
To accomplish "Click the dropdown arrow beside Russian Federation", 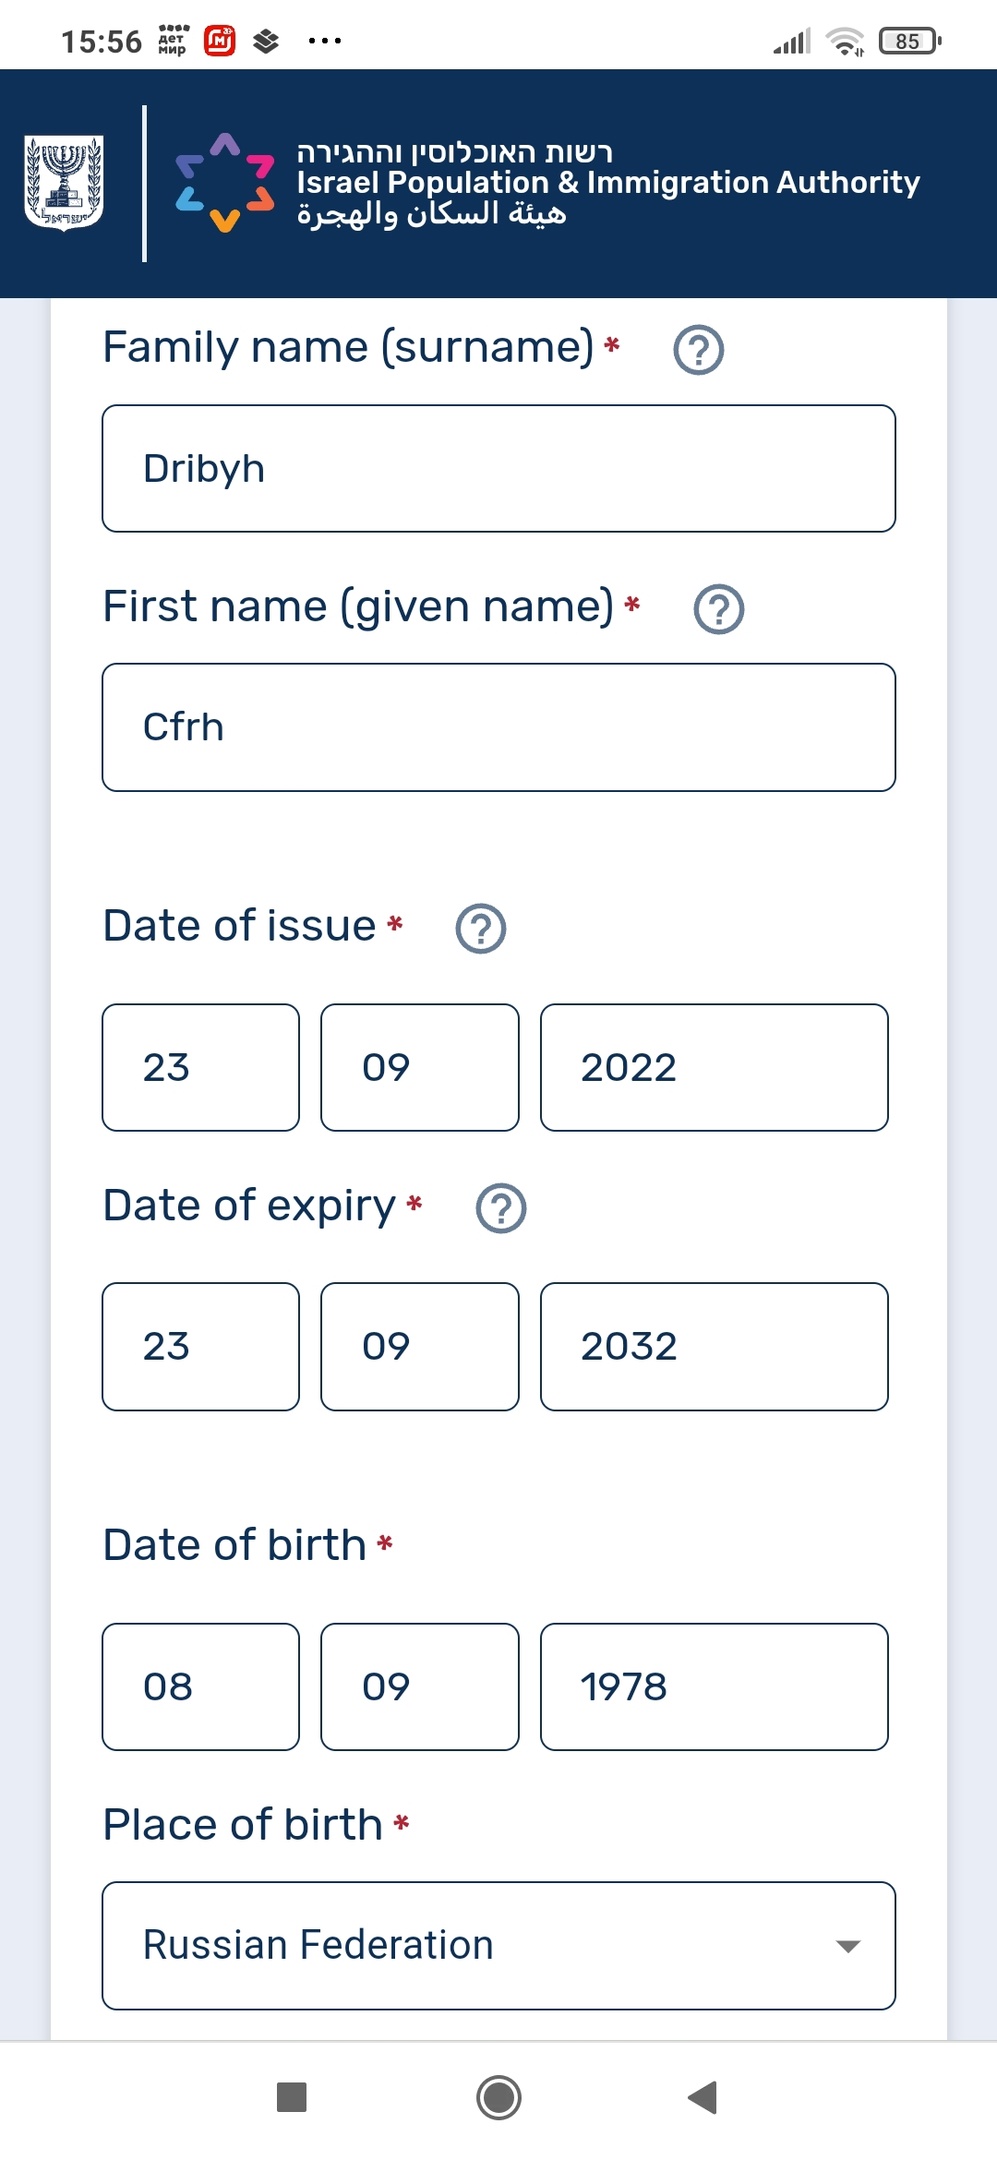I will (848, 1946).
